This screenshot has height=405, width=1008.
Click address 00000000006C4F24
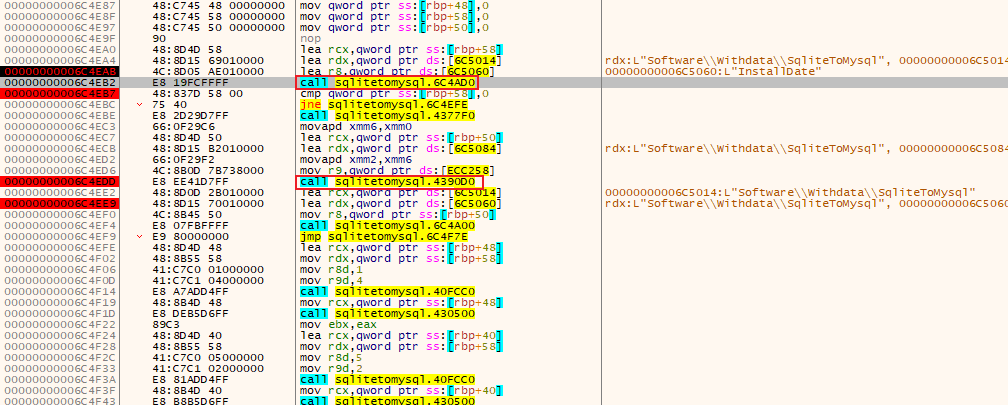point(60,337)
